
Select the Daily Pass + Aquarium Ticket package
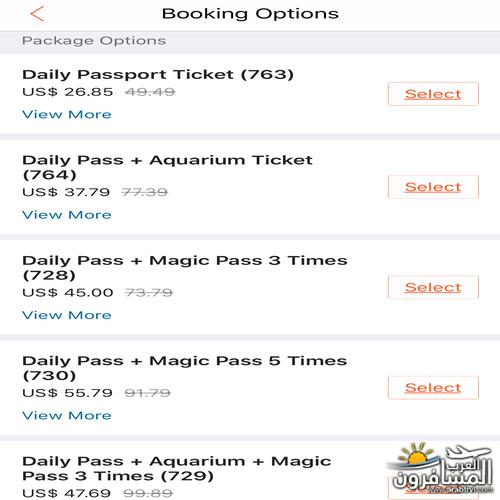433,187
